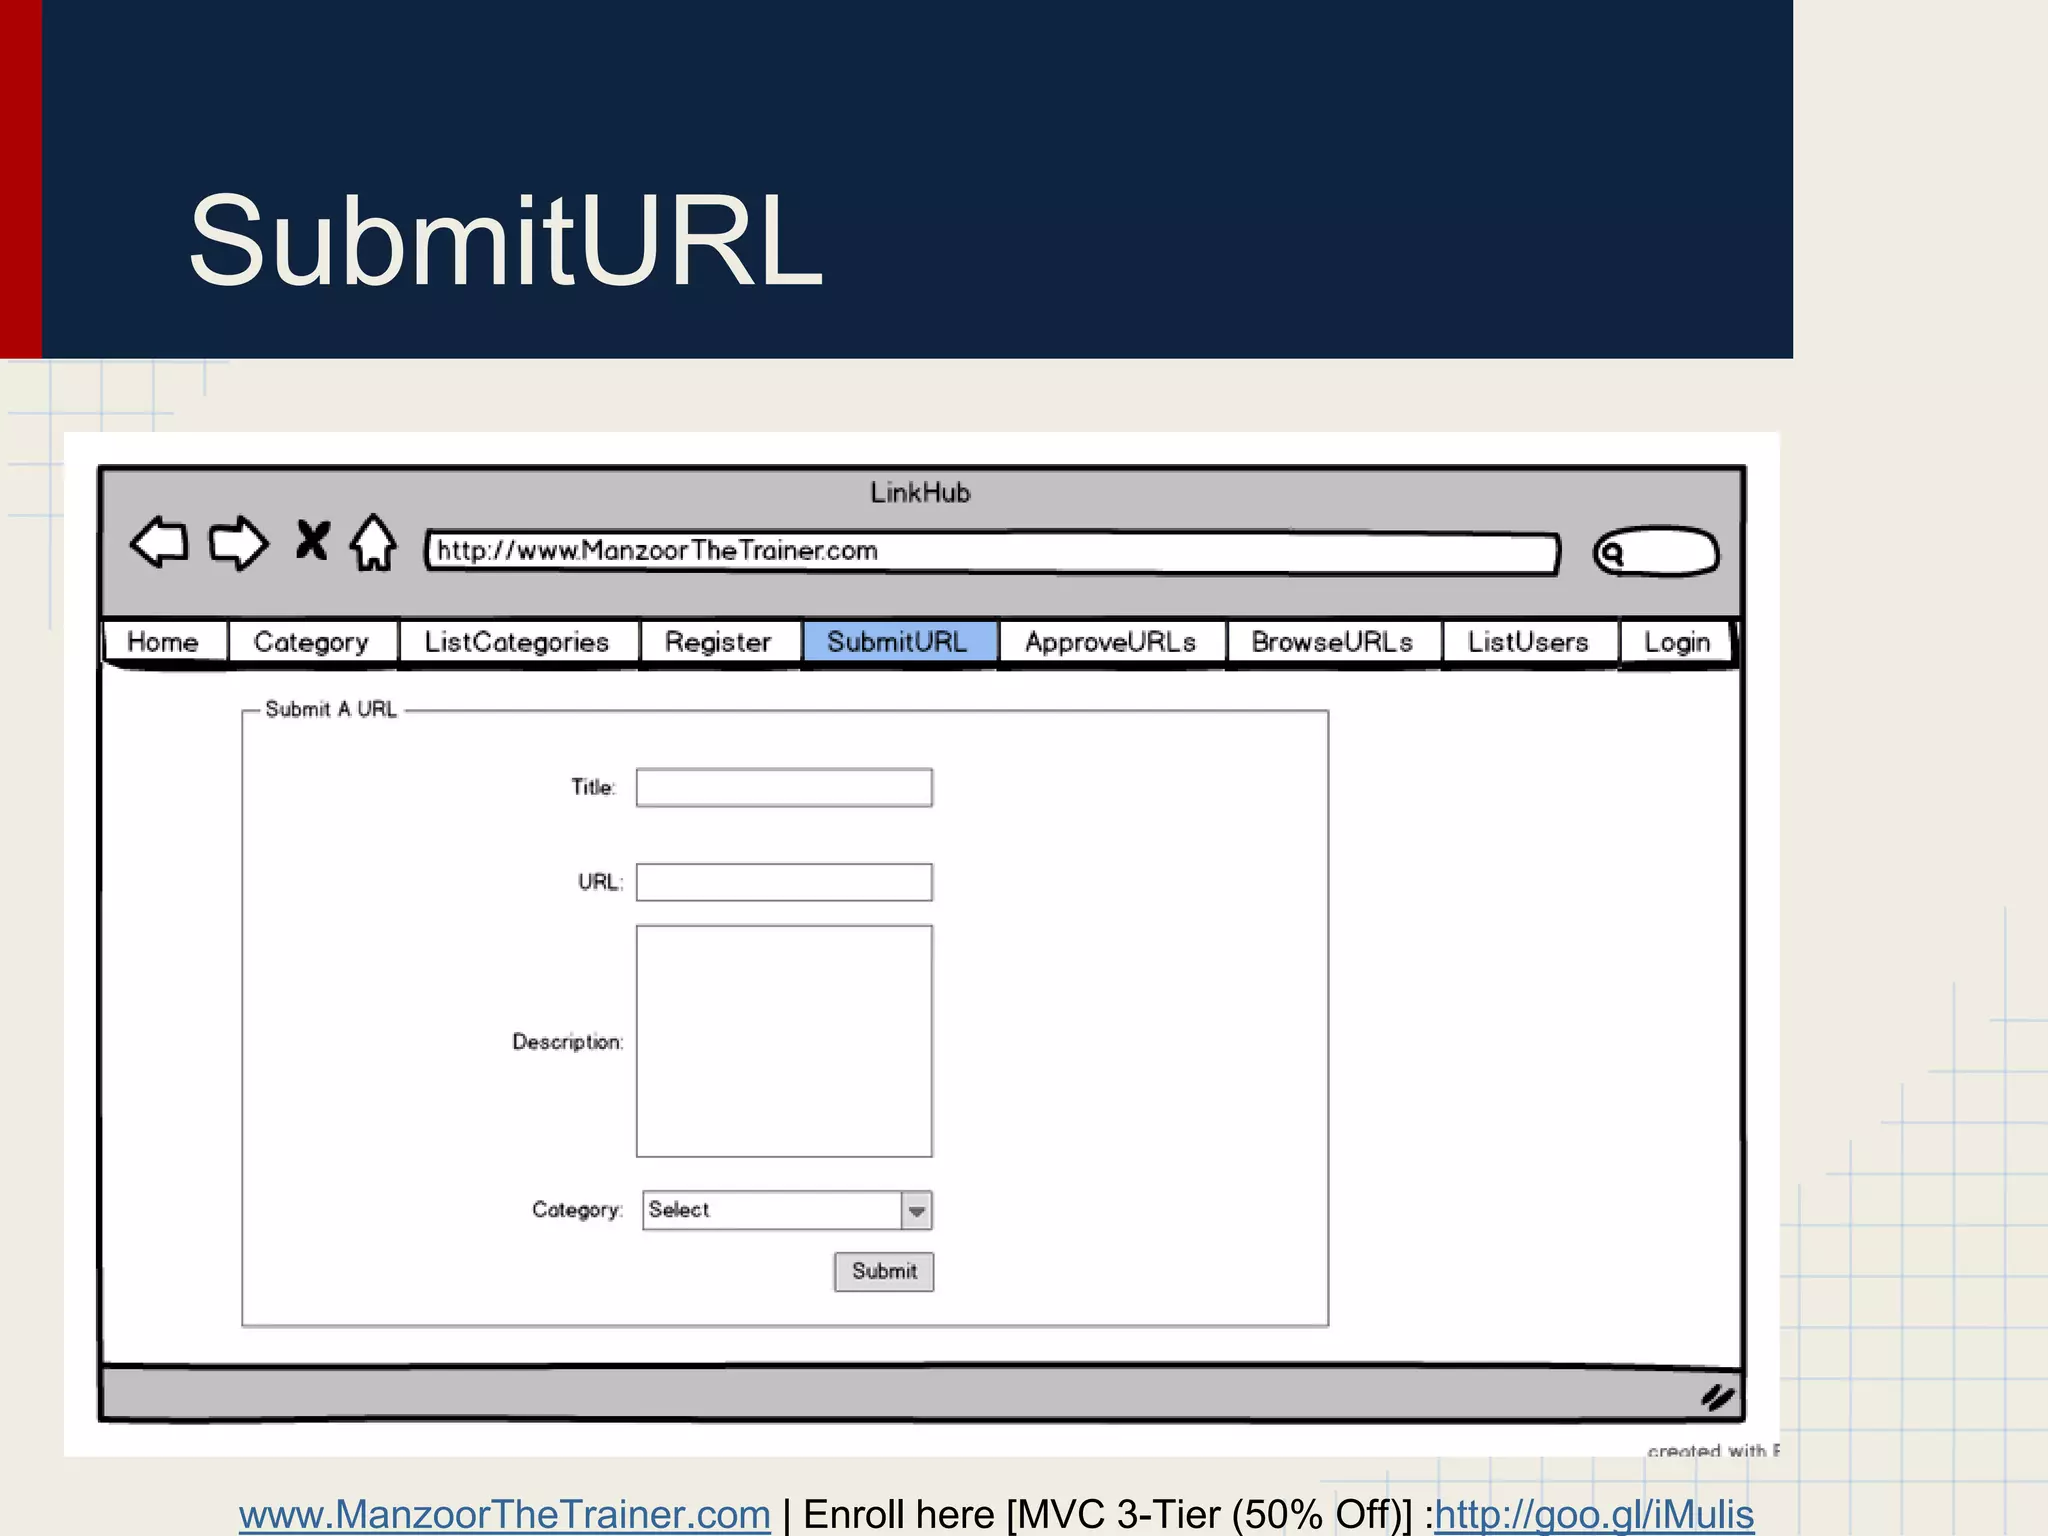Click the 'Submit A URL' group label
2048x1536 pixels.
[x=331, y=709]
